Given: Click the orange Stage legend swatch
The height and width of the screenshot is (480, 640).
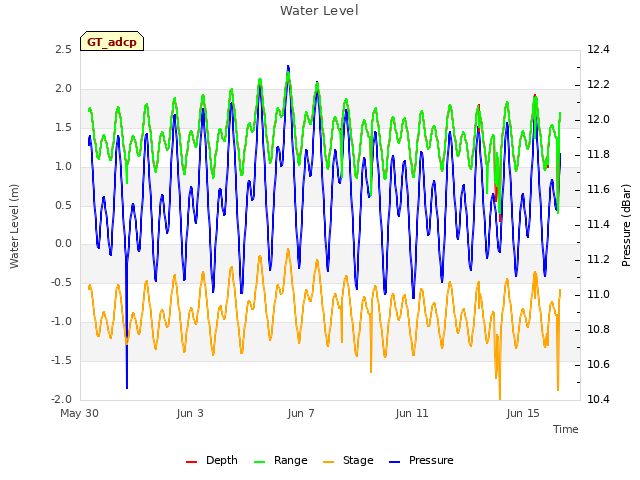Looking at the screenshot, I should pos(328,462).
